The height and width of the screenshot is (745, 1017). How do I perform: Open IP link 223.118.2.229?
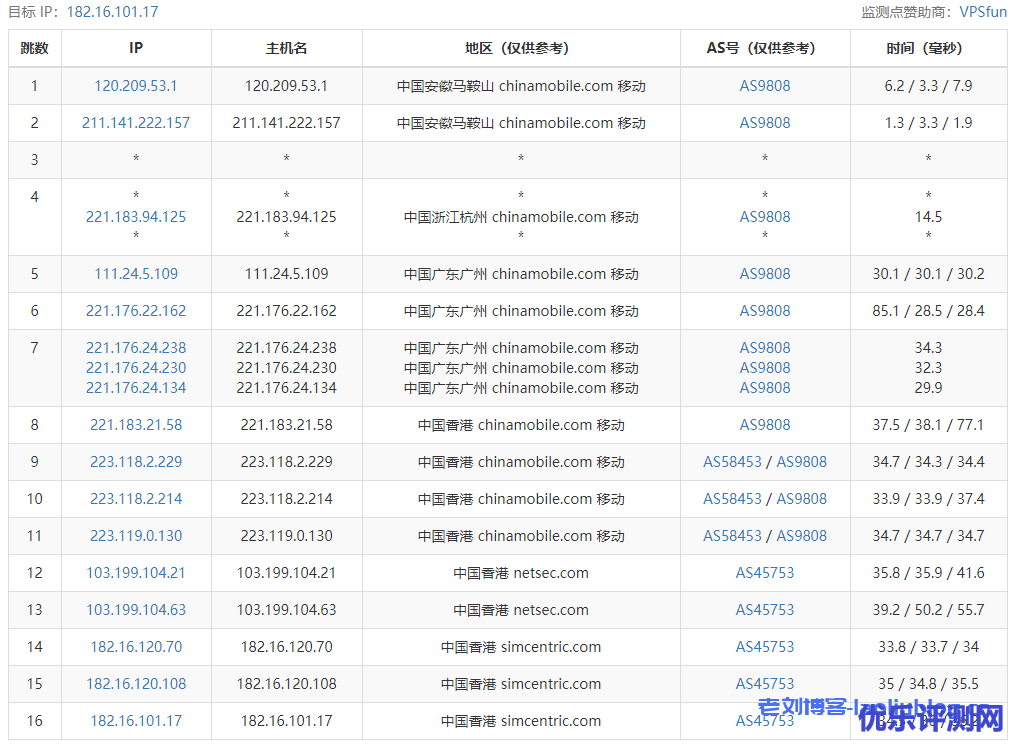pos(136,462)
